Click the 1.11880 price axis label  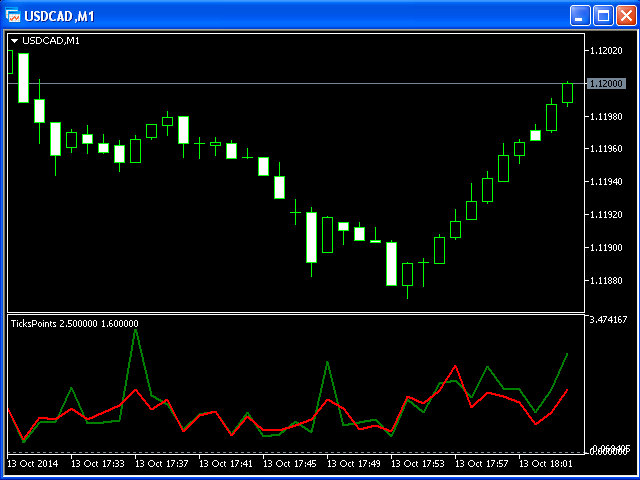tap(607, 281)
